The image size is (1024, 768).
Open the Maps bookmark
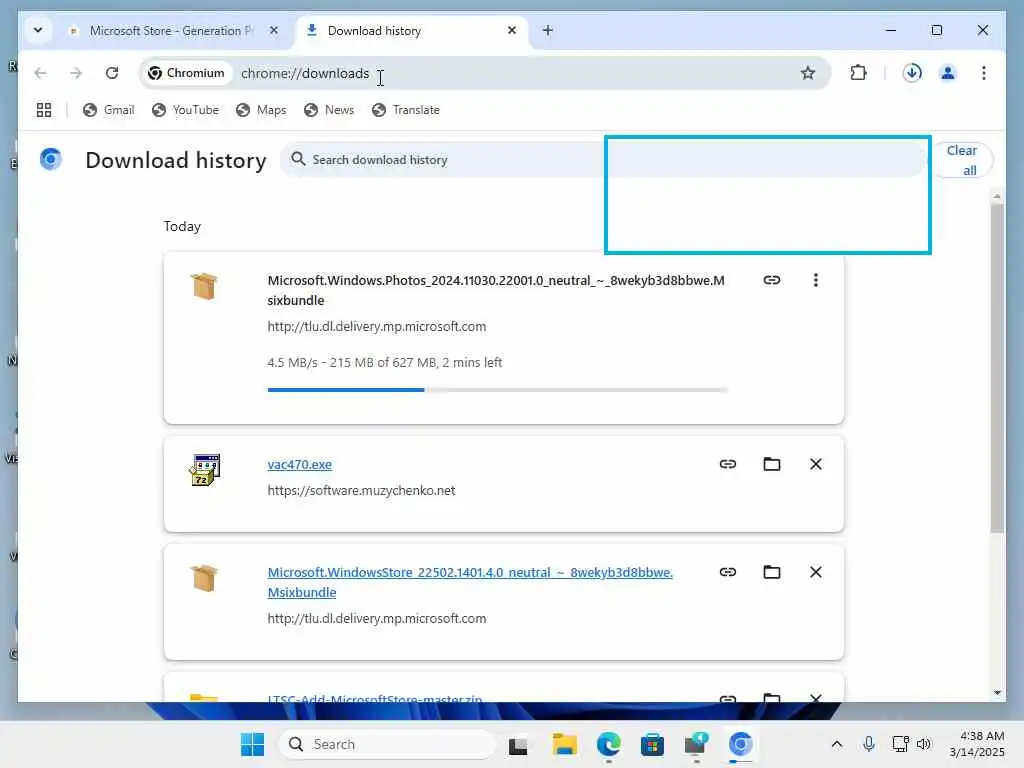tap(262, 110)
